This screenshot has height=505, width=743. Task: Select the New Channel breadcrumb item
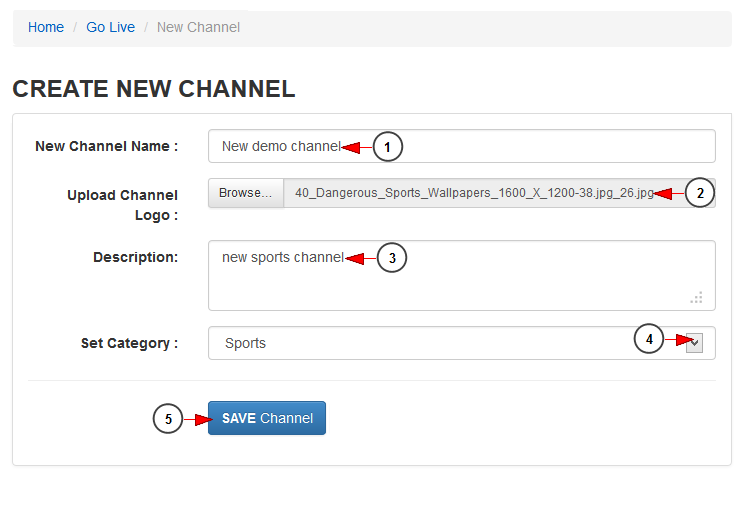point(199,27)
